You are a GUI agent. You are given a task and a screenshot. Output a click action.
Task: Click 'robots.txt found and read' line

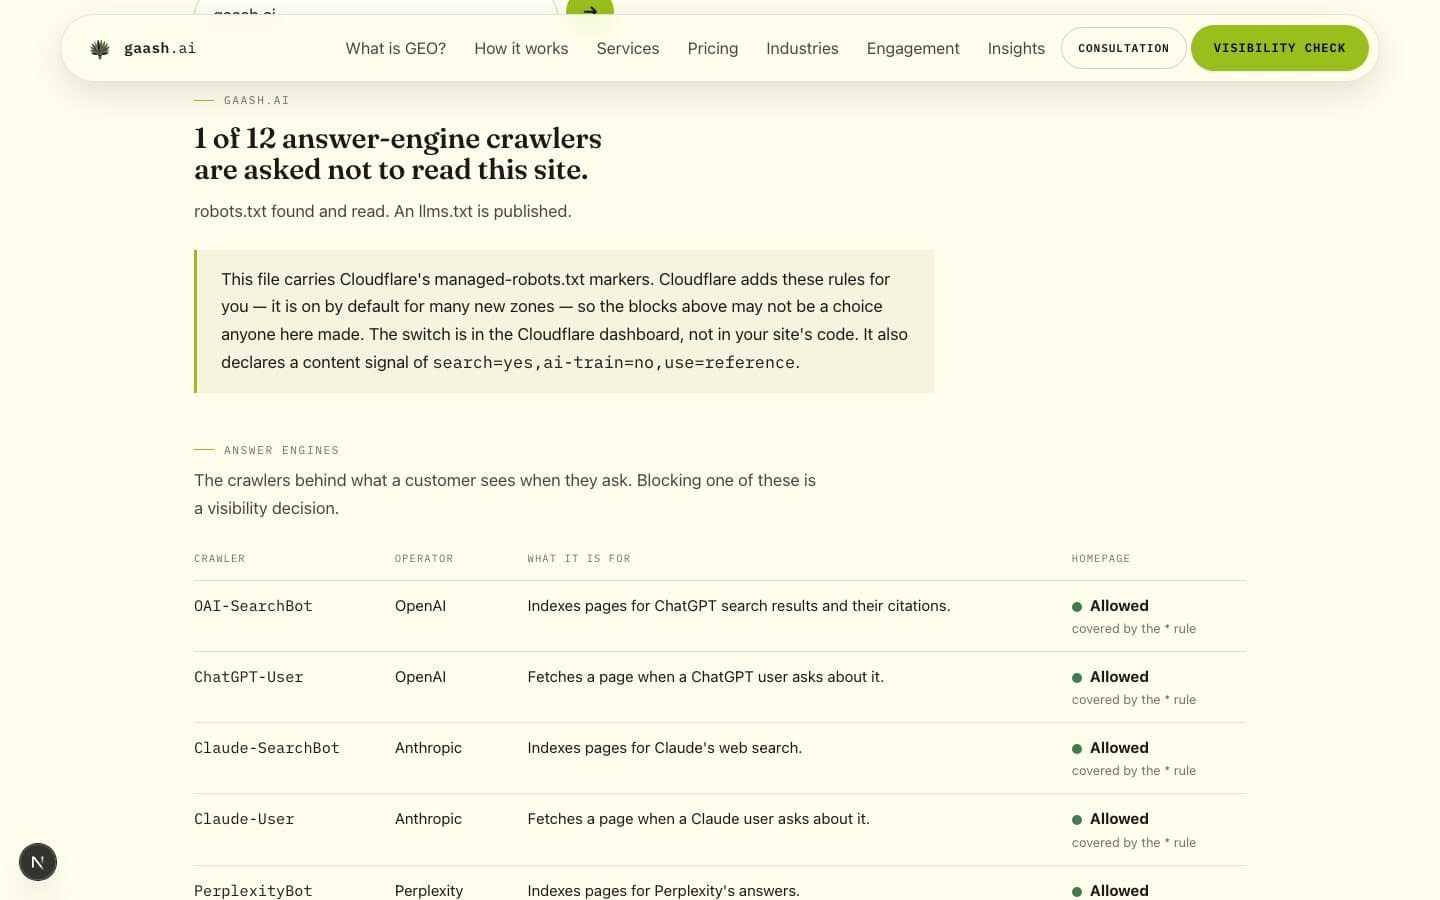click(x=383, y=211)
